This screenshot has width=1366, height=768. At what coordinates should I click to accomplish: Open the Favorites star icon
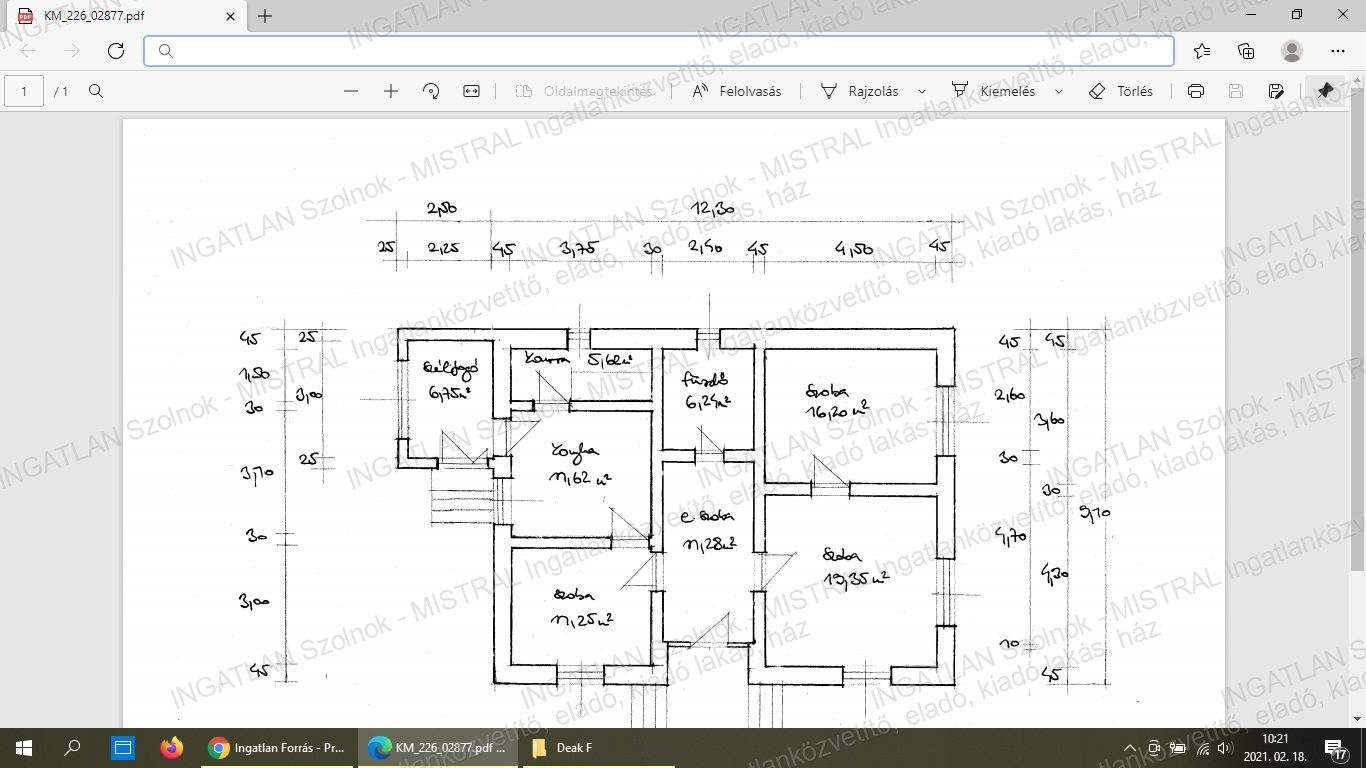click(x=1202, y=51)
